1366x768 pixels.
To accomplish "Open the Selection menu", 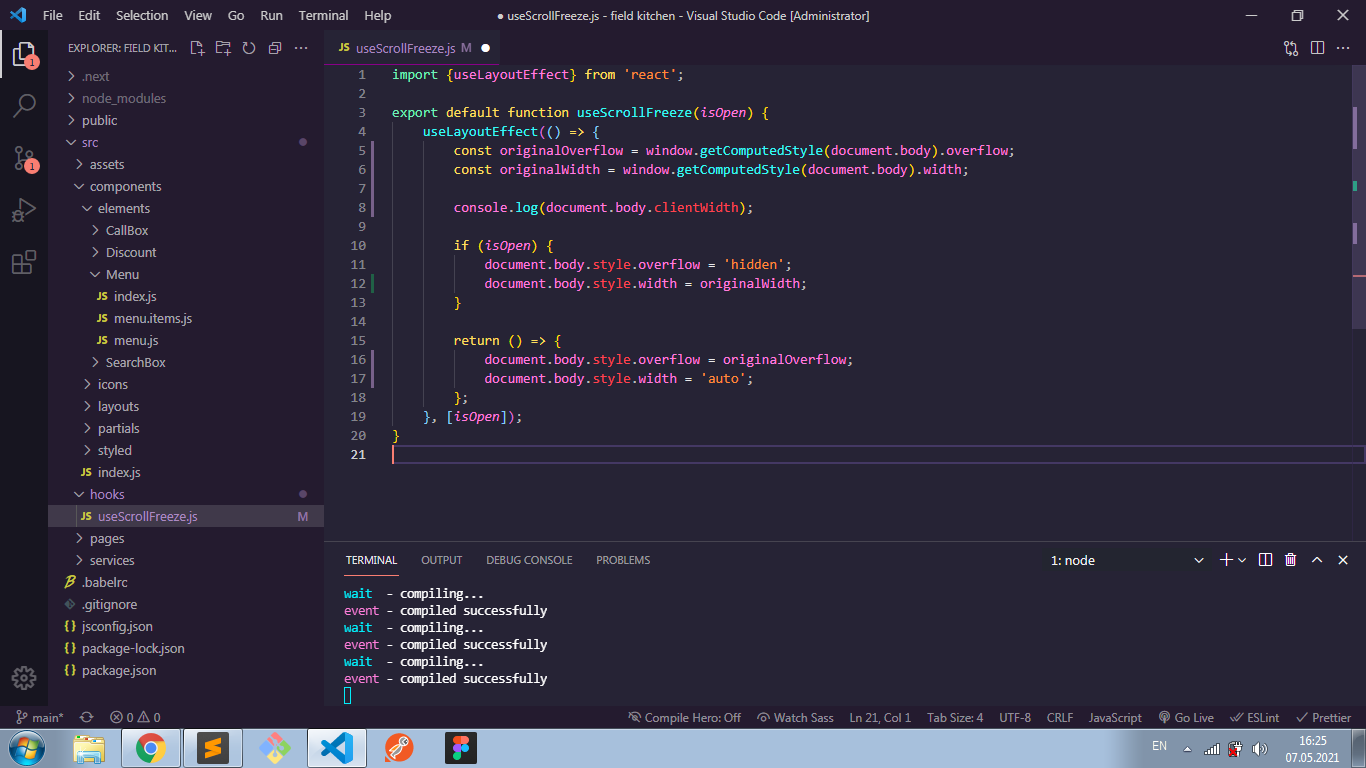I will coord(142,15).
